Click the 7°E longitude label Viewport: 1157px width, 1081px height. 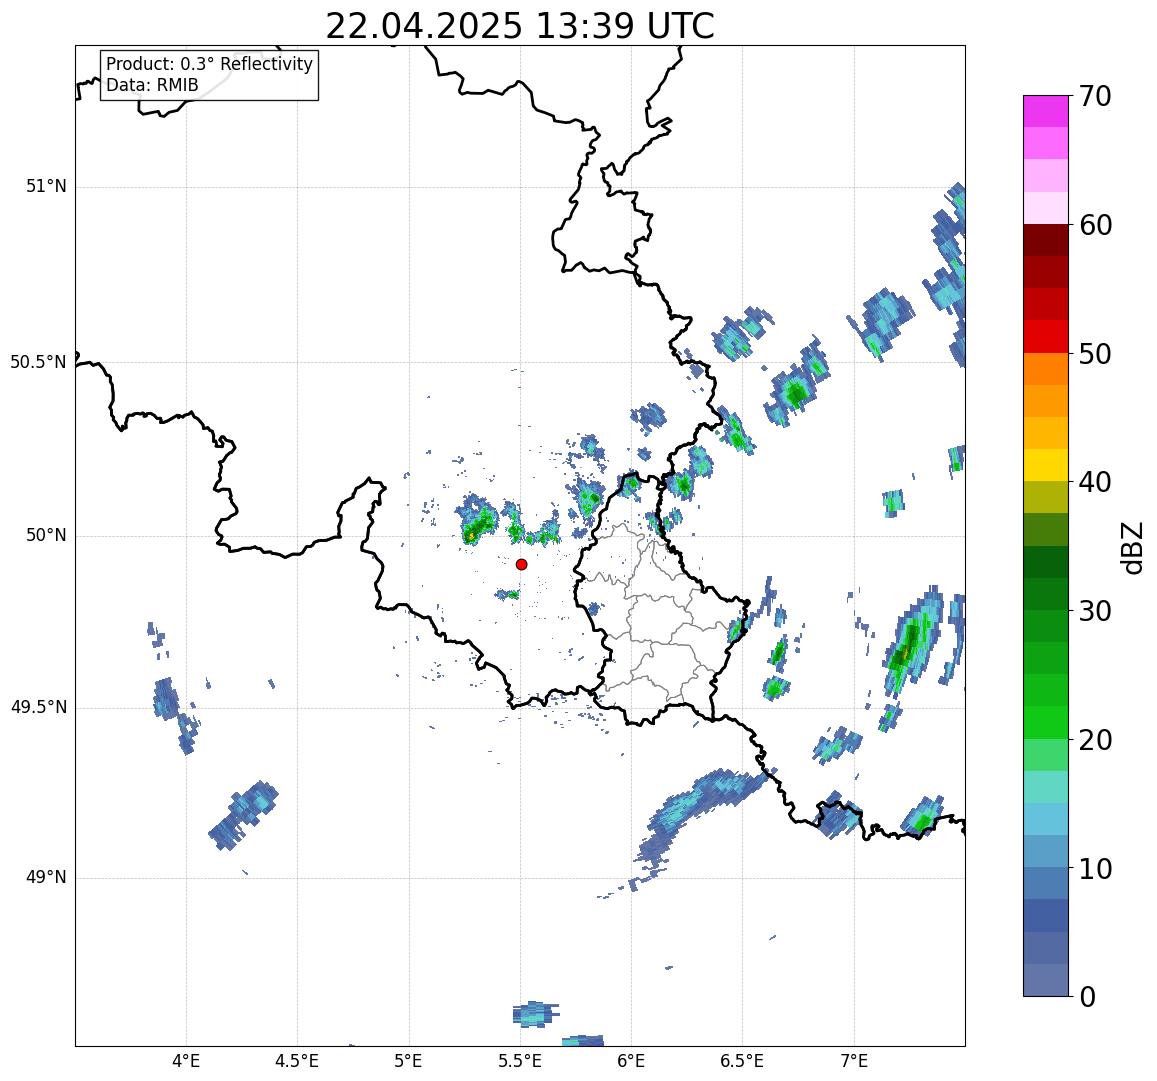click(x=854, y=1061)
